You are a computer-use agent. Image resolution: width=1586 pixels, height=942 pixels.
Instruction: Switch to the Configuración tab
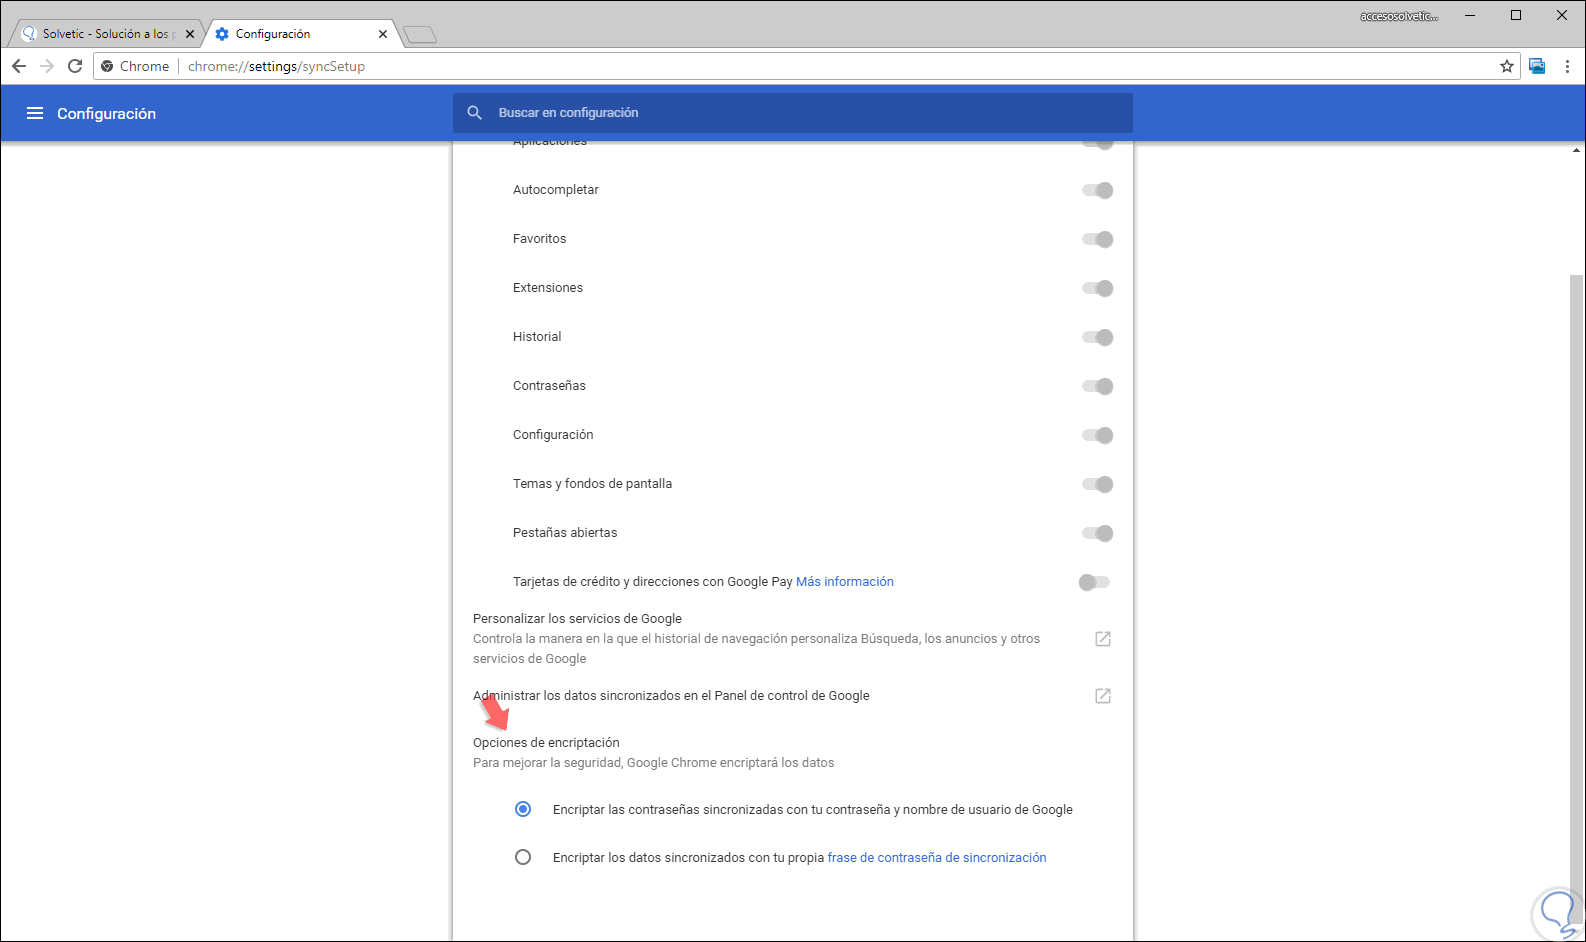point(302,34)
